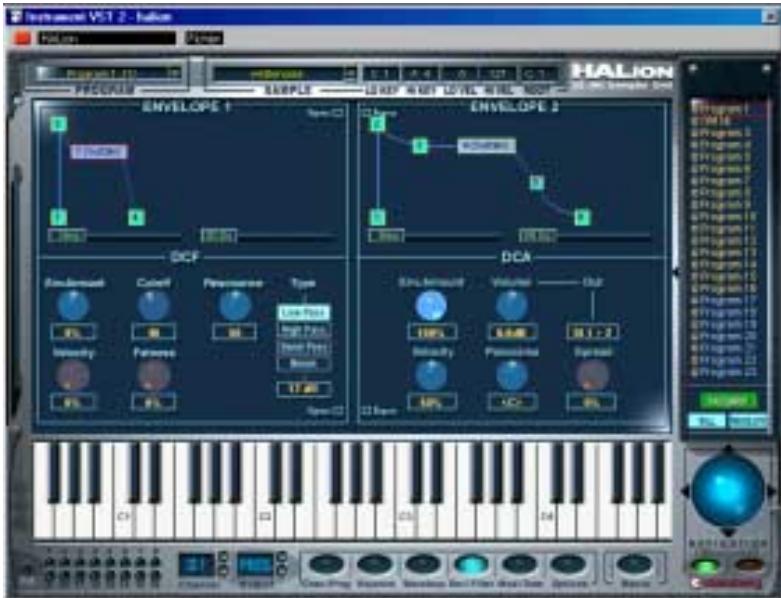This screenshot has height=598, width=781.
Task: Click the DCF Resonance knob
Action: point(234,306)
